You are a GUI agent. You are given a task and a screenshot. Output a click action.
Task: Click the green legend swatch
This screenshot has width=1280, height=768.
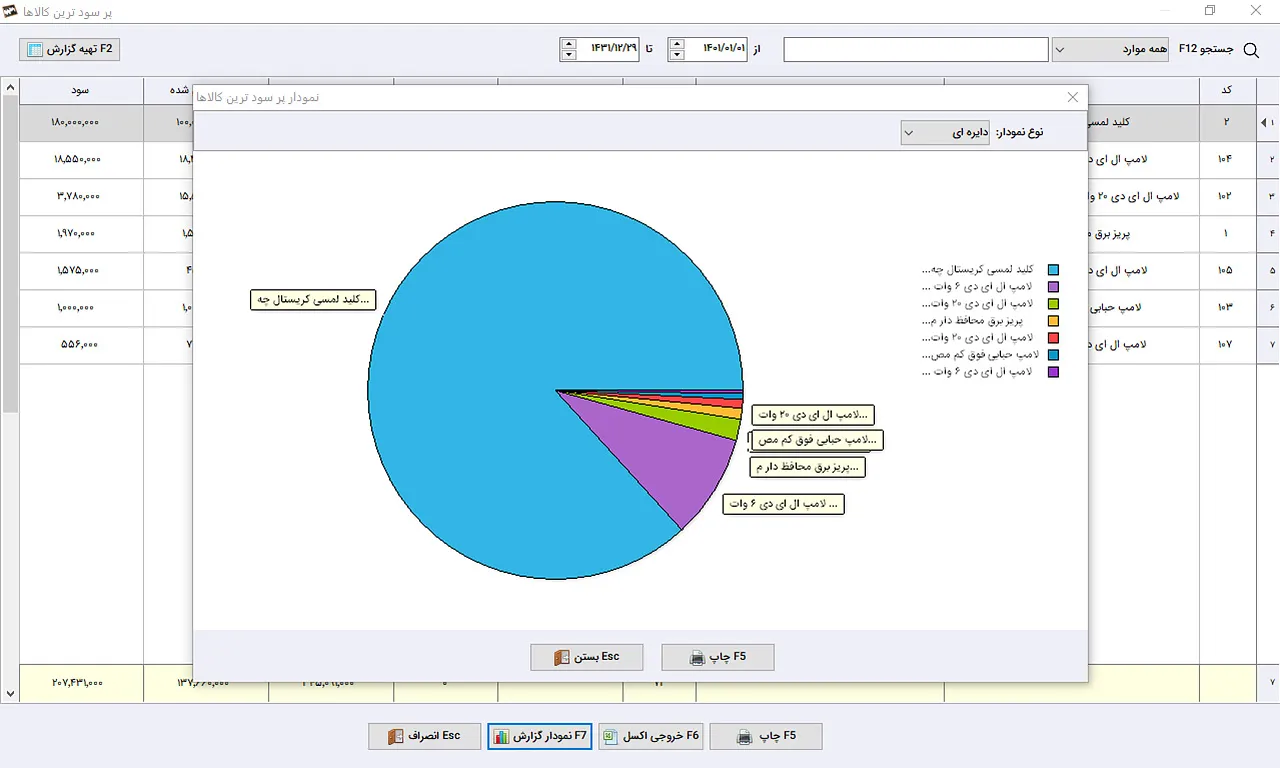(1053, 304)
